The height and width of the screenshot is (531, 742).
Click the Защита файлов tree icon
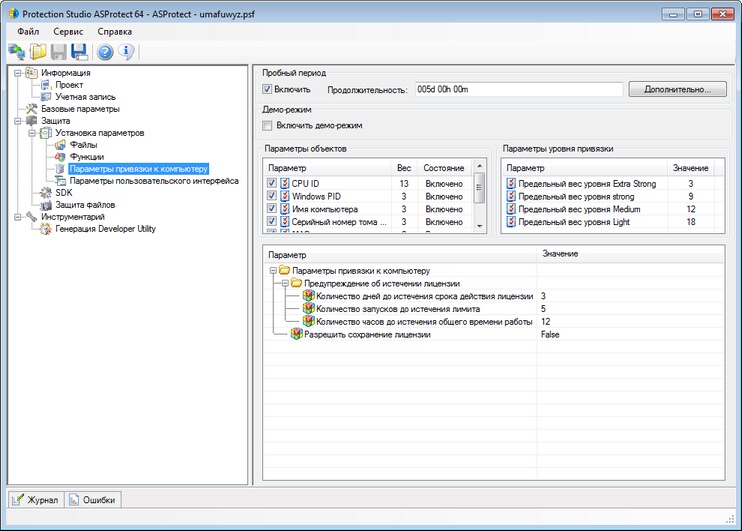46,205
